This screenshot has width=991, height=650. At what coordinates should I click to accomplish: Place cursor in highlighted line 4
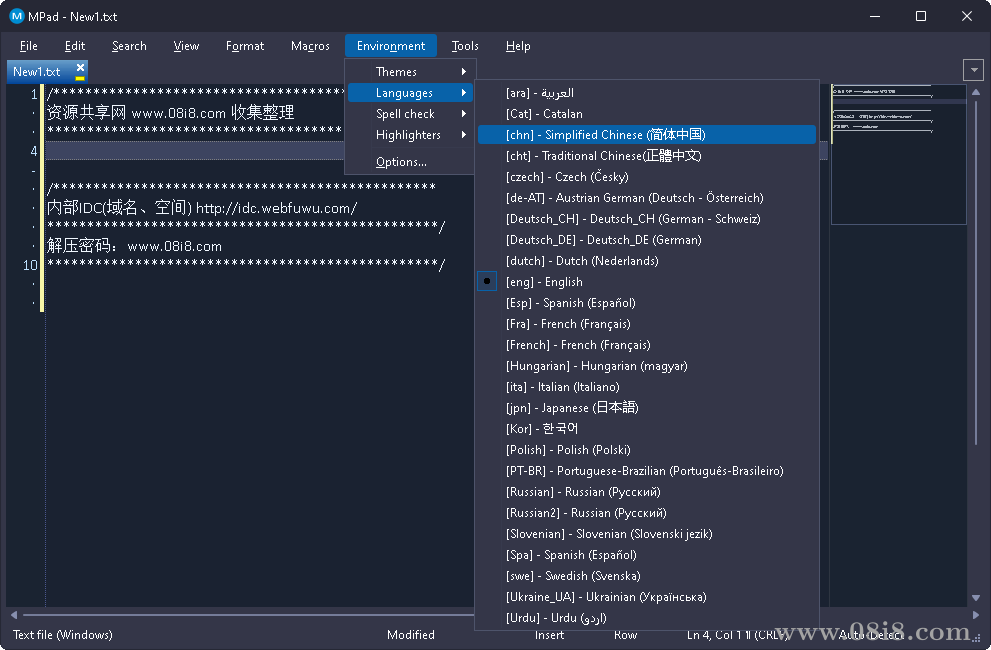pos(196,151)
